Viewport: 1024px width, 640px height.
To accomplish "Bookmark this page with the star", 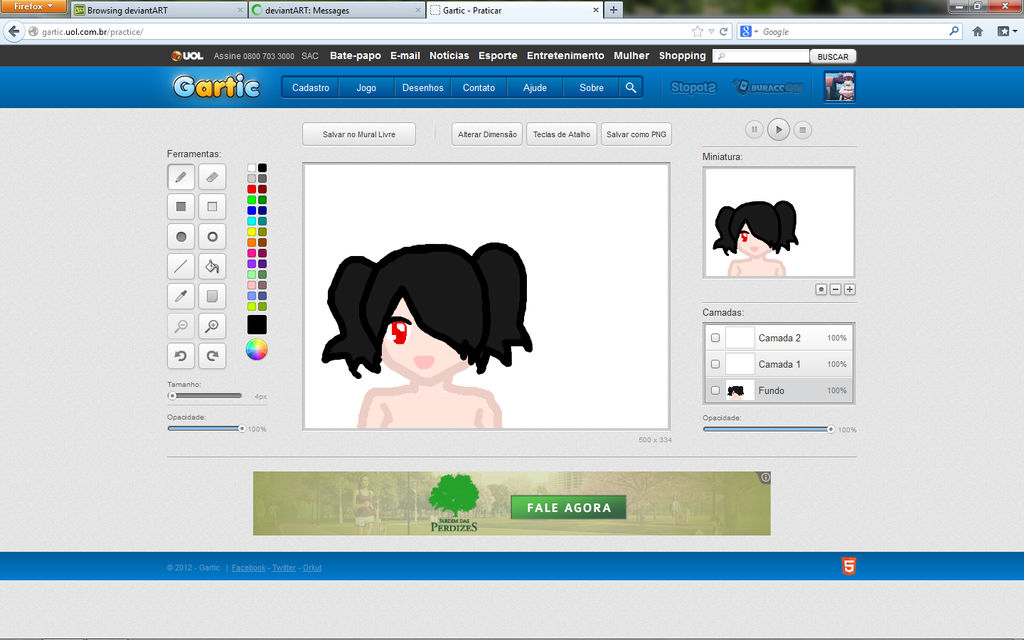I will coord(697,31).
